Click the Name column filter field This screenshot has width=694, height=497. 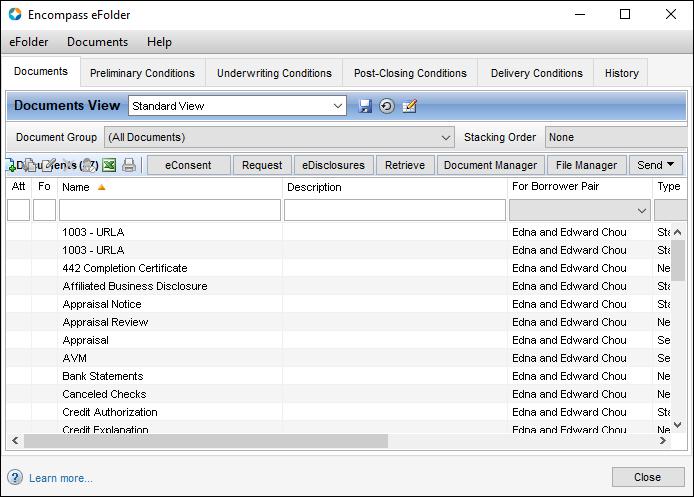(x=170, y=210)
